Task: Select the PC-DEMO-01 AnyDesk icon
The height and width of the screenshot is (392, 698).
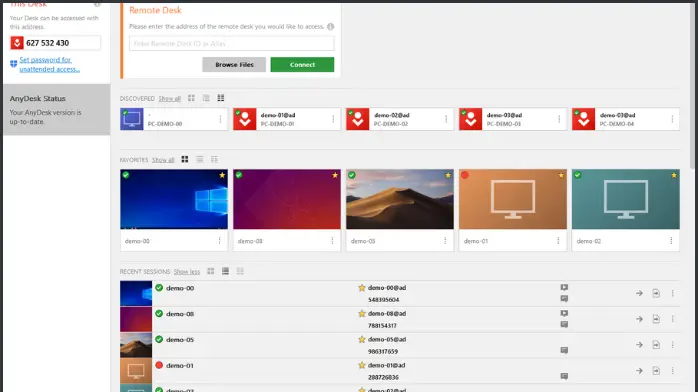Action: [245, 119]
